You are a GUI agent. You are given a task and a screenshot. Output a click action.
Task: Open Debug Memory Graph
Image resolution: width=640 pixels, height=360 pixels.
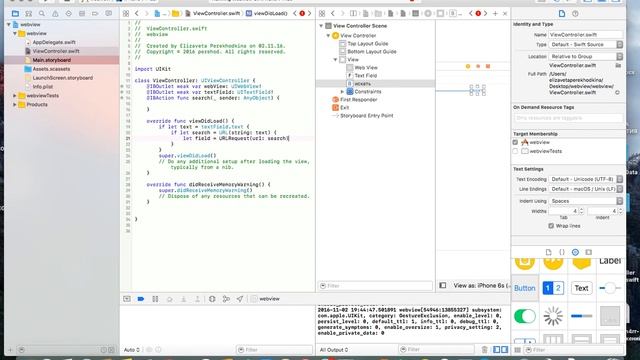point(226,299)
